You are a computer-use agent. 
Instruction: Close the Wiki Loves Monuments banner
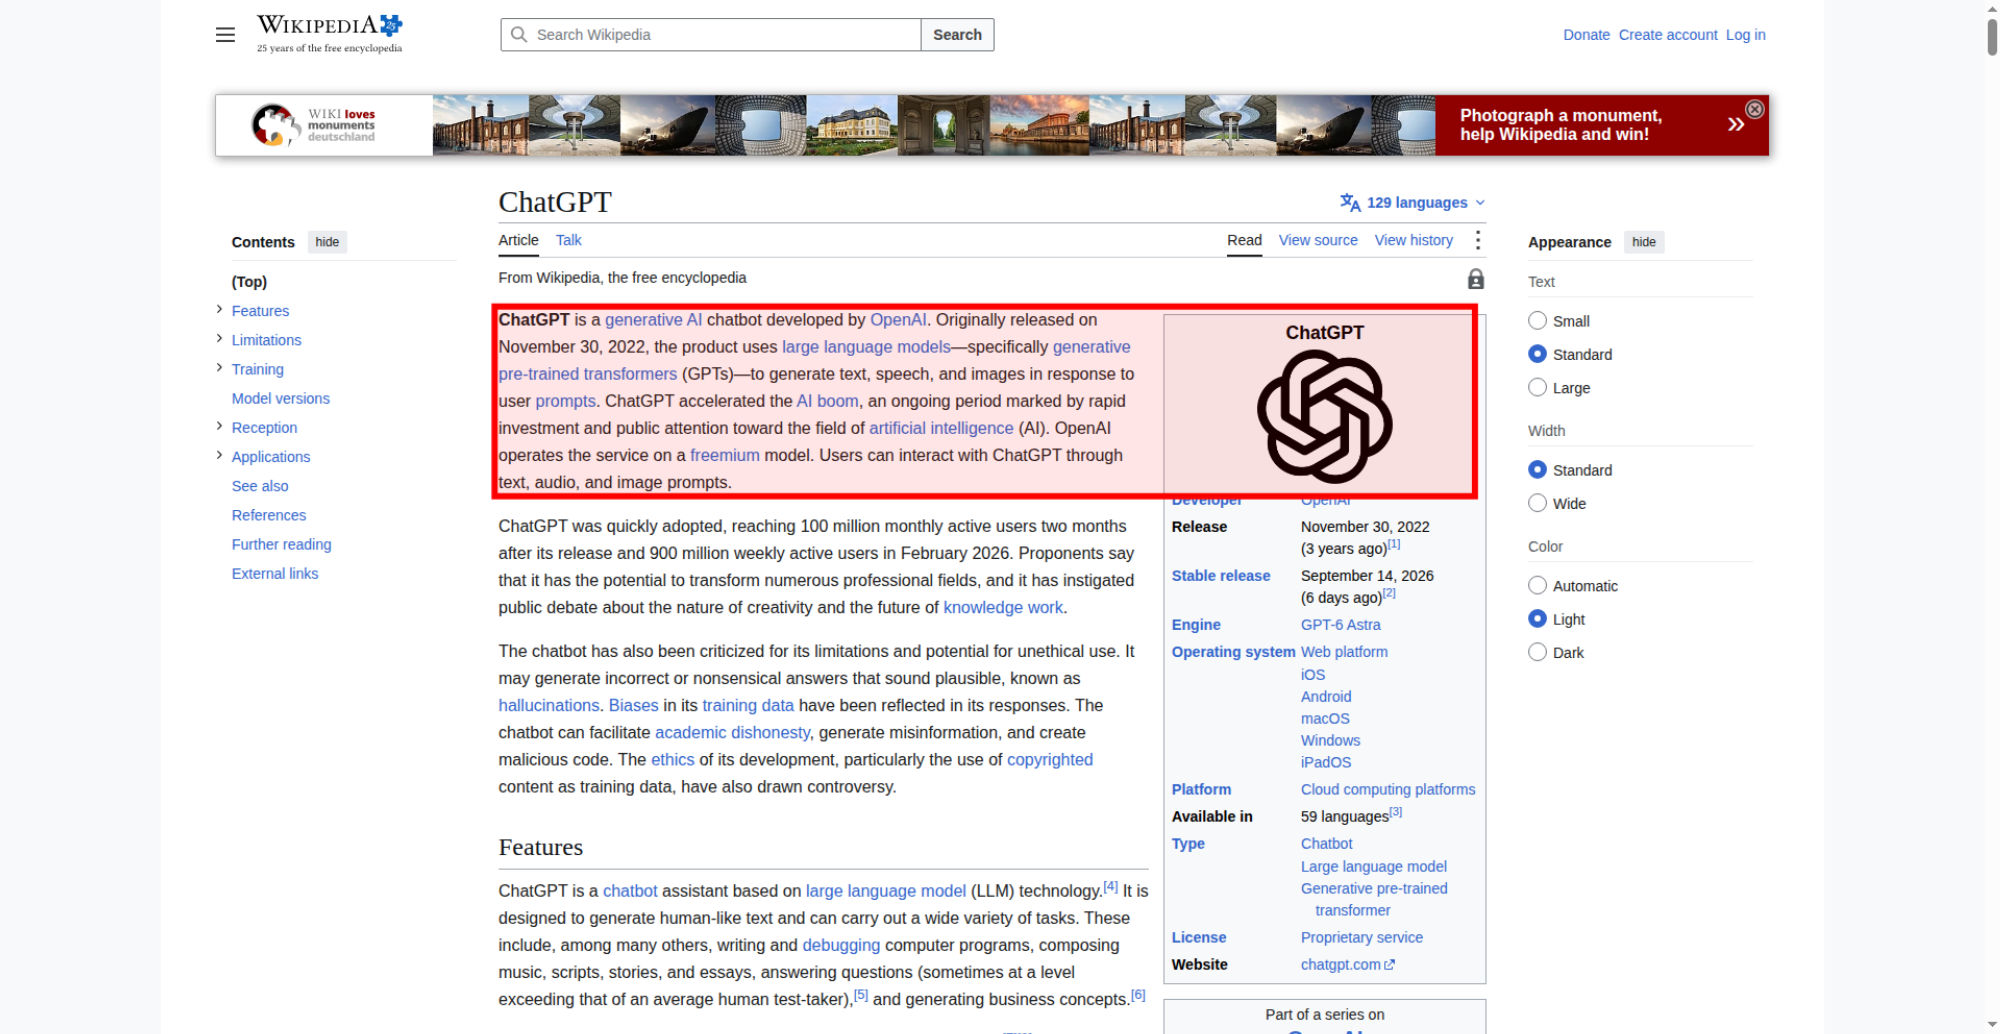tap(1754, 109)
